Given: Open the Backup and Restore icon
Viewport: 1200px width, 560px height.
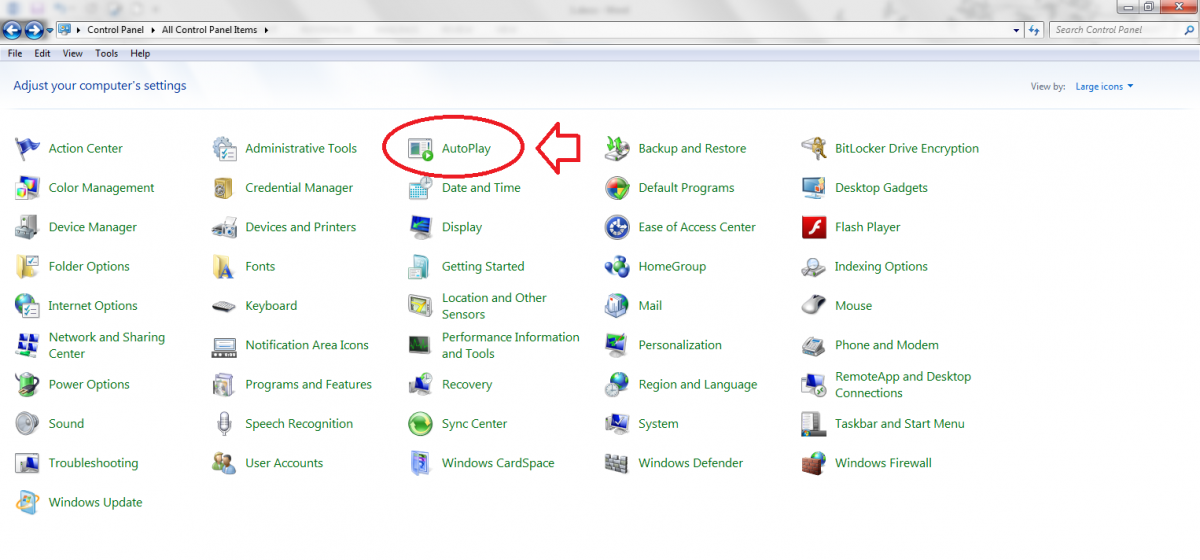Looking at the screenshot, I should pos(617,149).
